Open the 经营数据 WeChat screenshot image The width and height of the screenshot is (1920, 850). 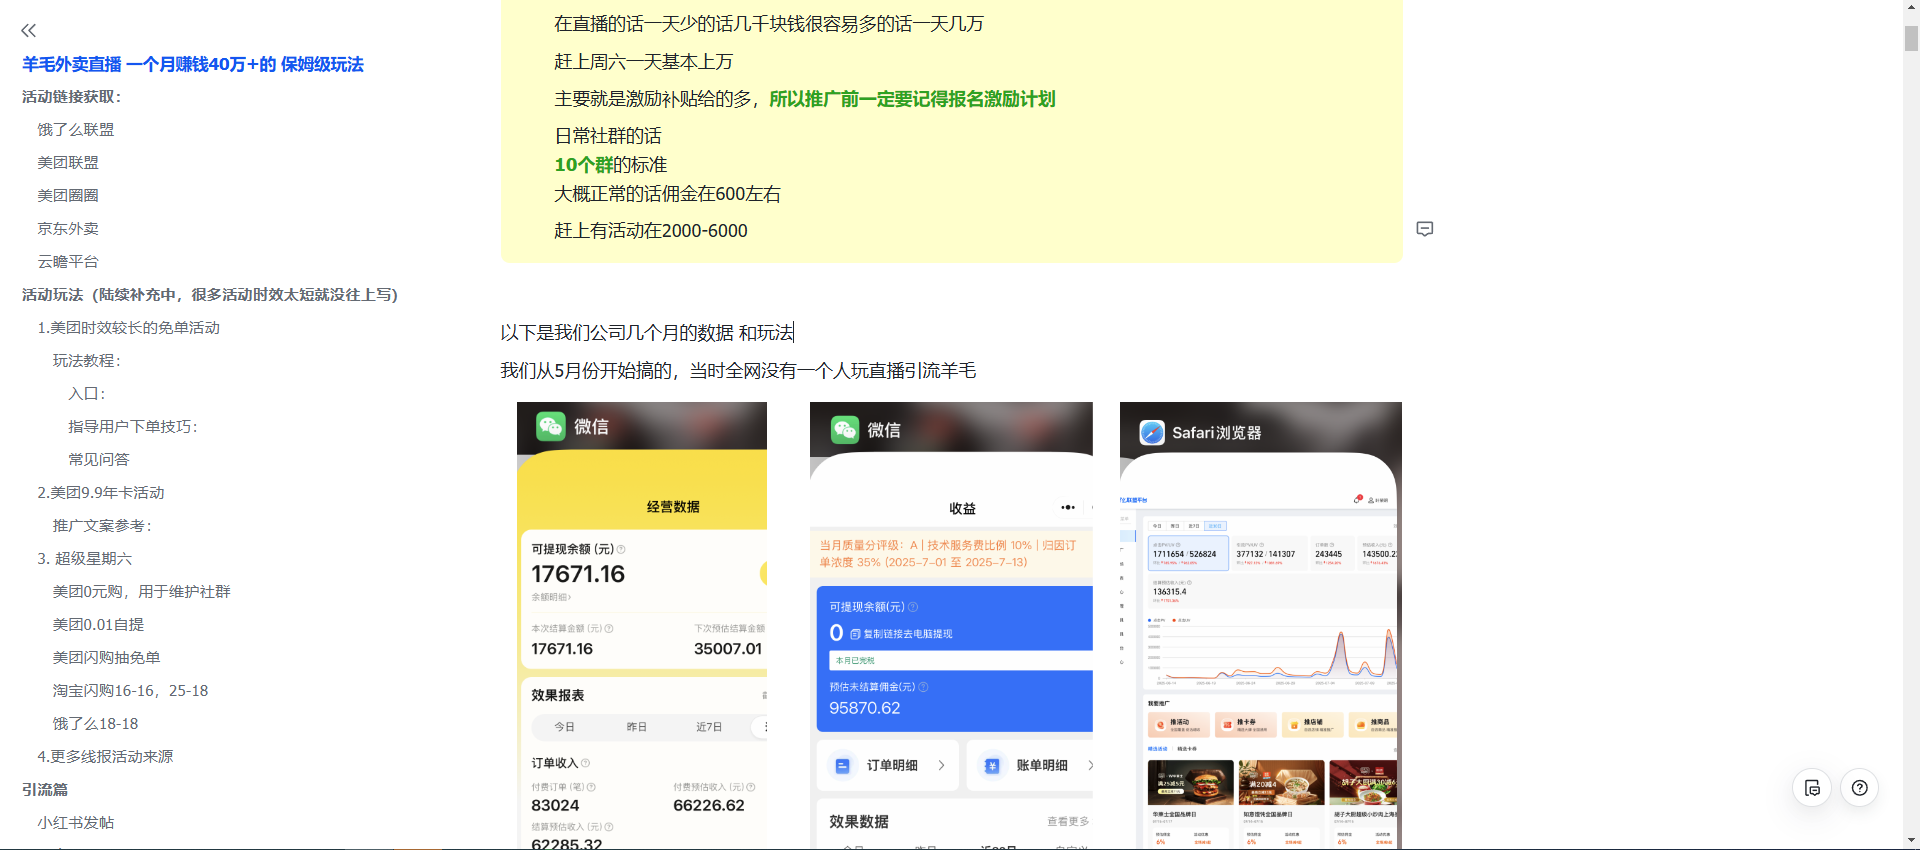tap(641, 625)
